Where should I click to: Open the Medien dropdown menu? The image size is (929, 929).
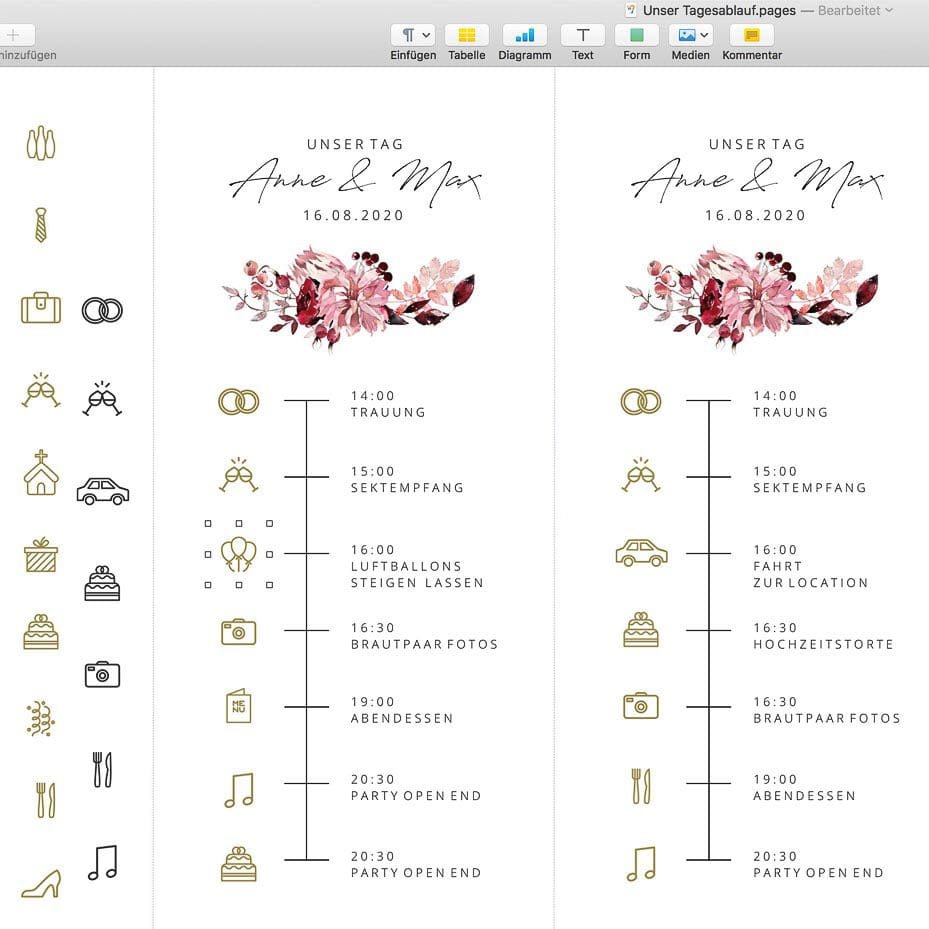[690, 36]
